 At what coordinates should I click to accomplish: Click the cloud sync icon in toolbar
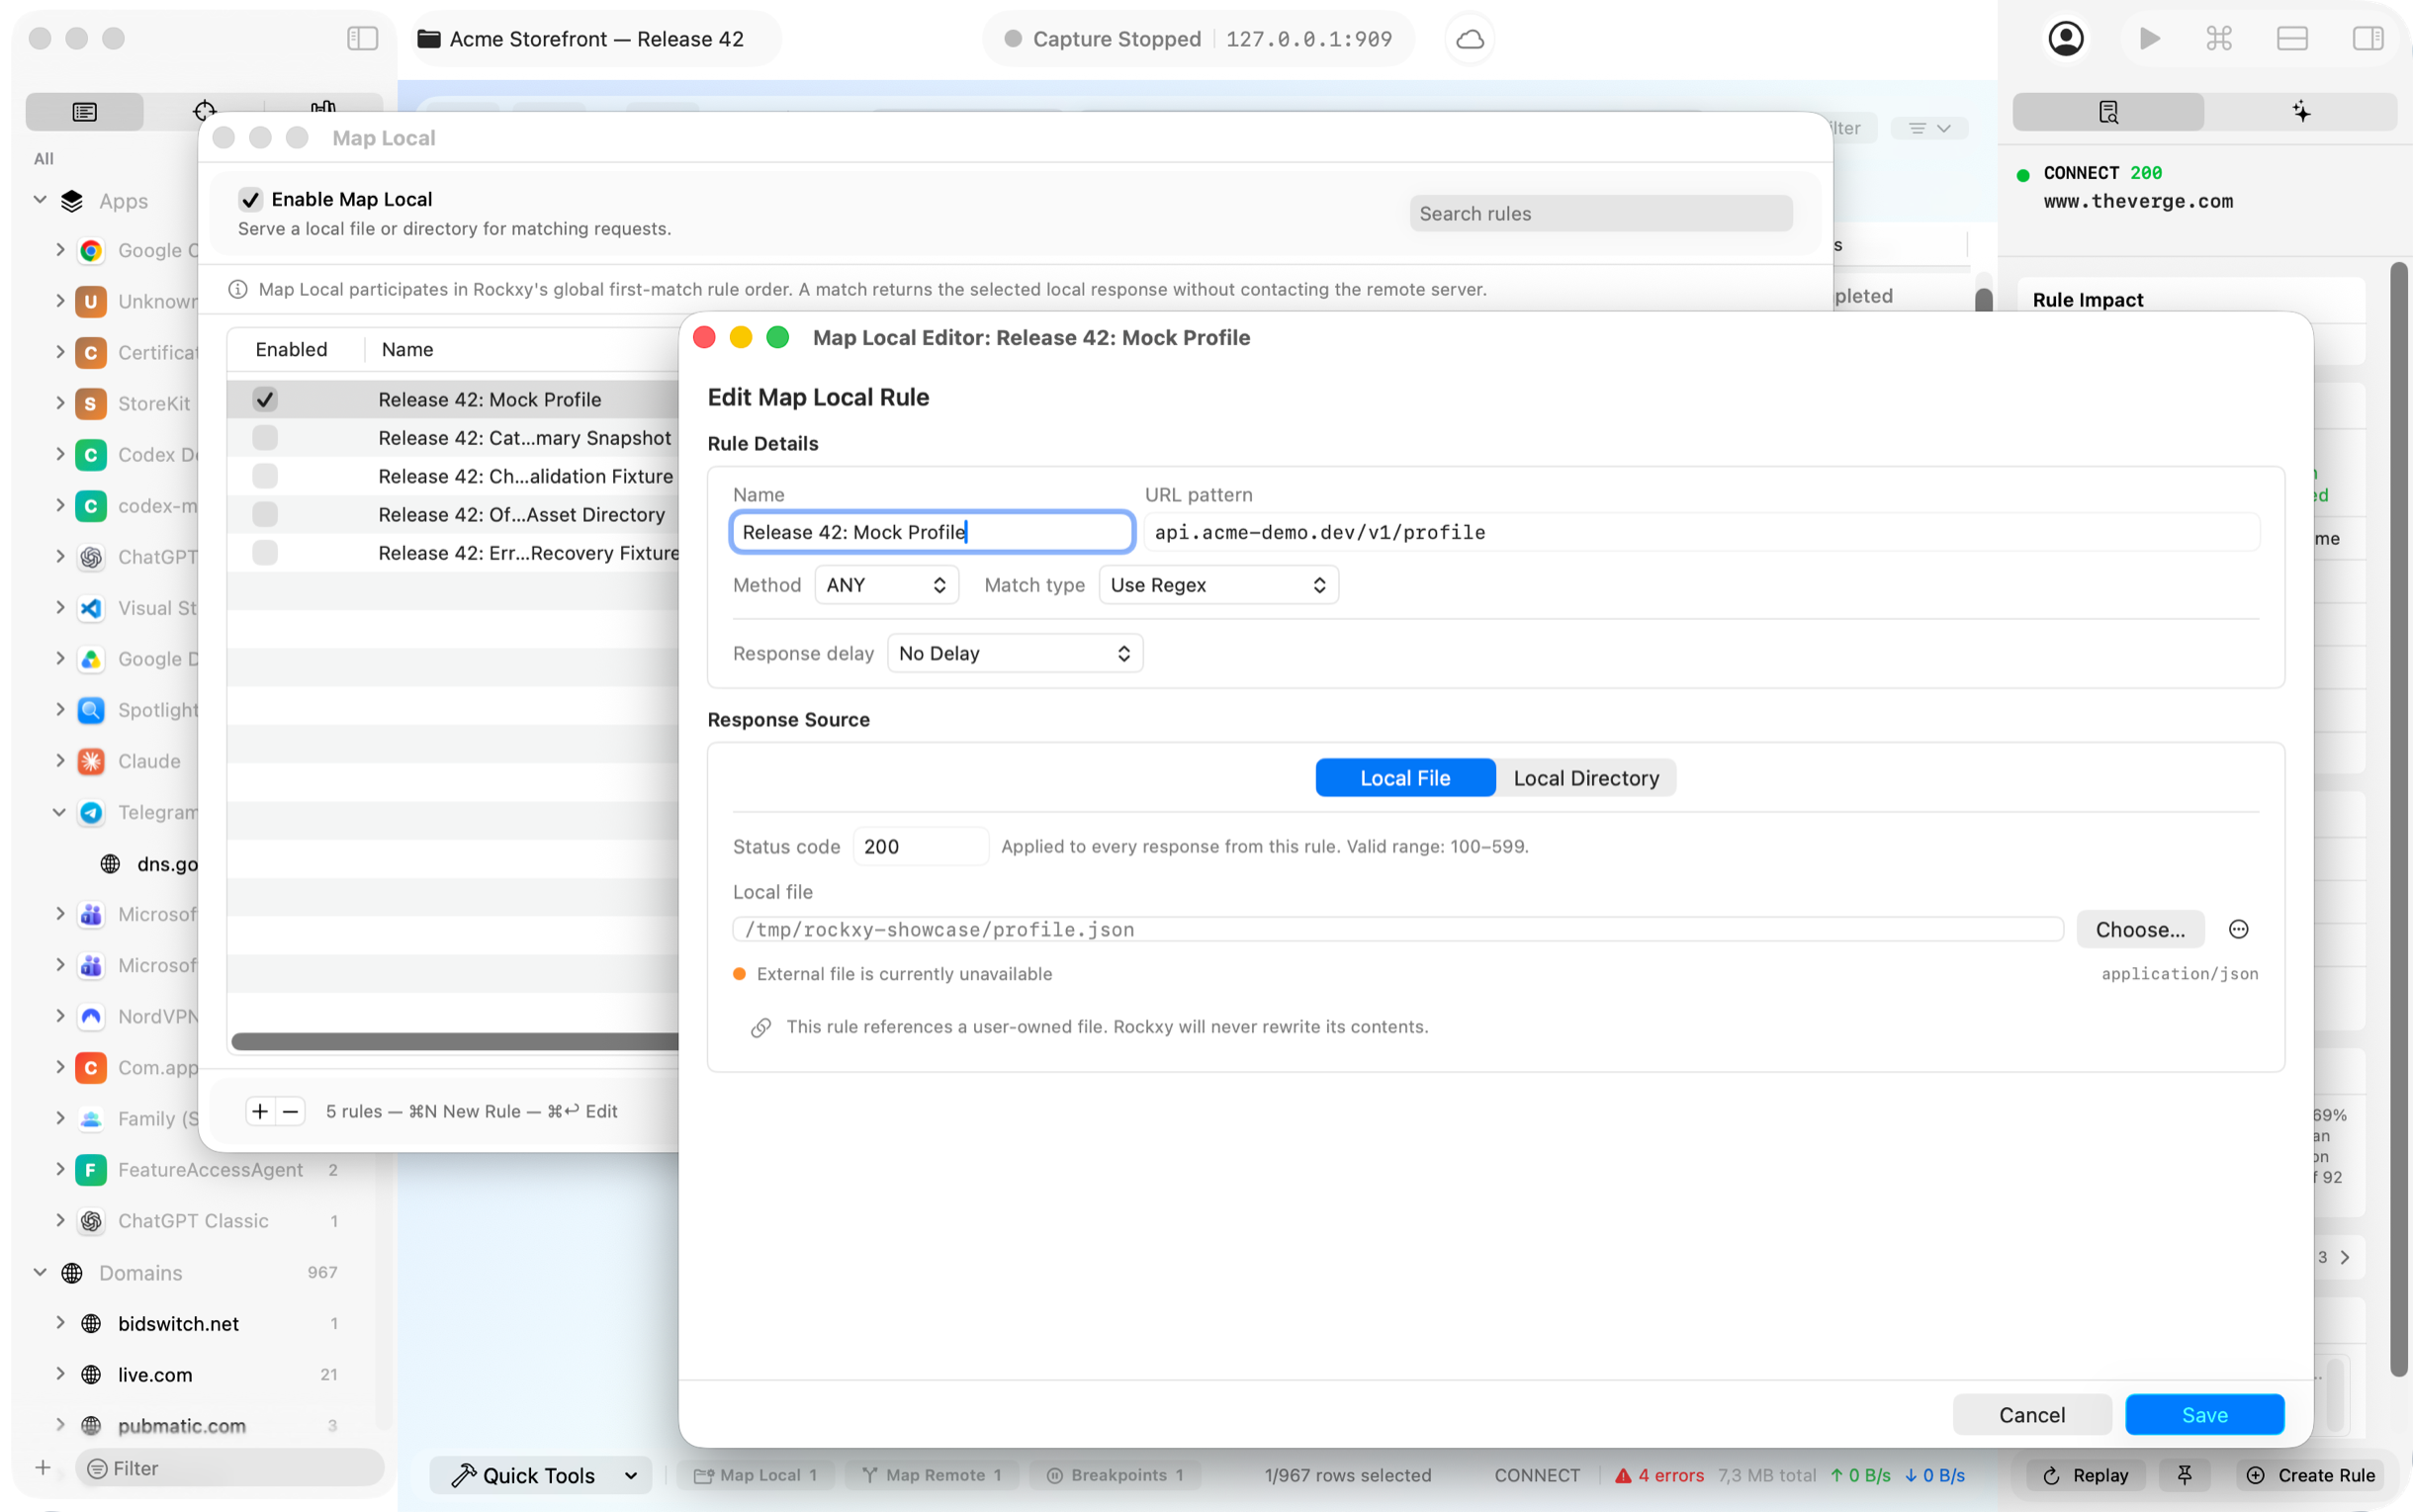[1469, 39]
